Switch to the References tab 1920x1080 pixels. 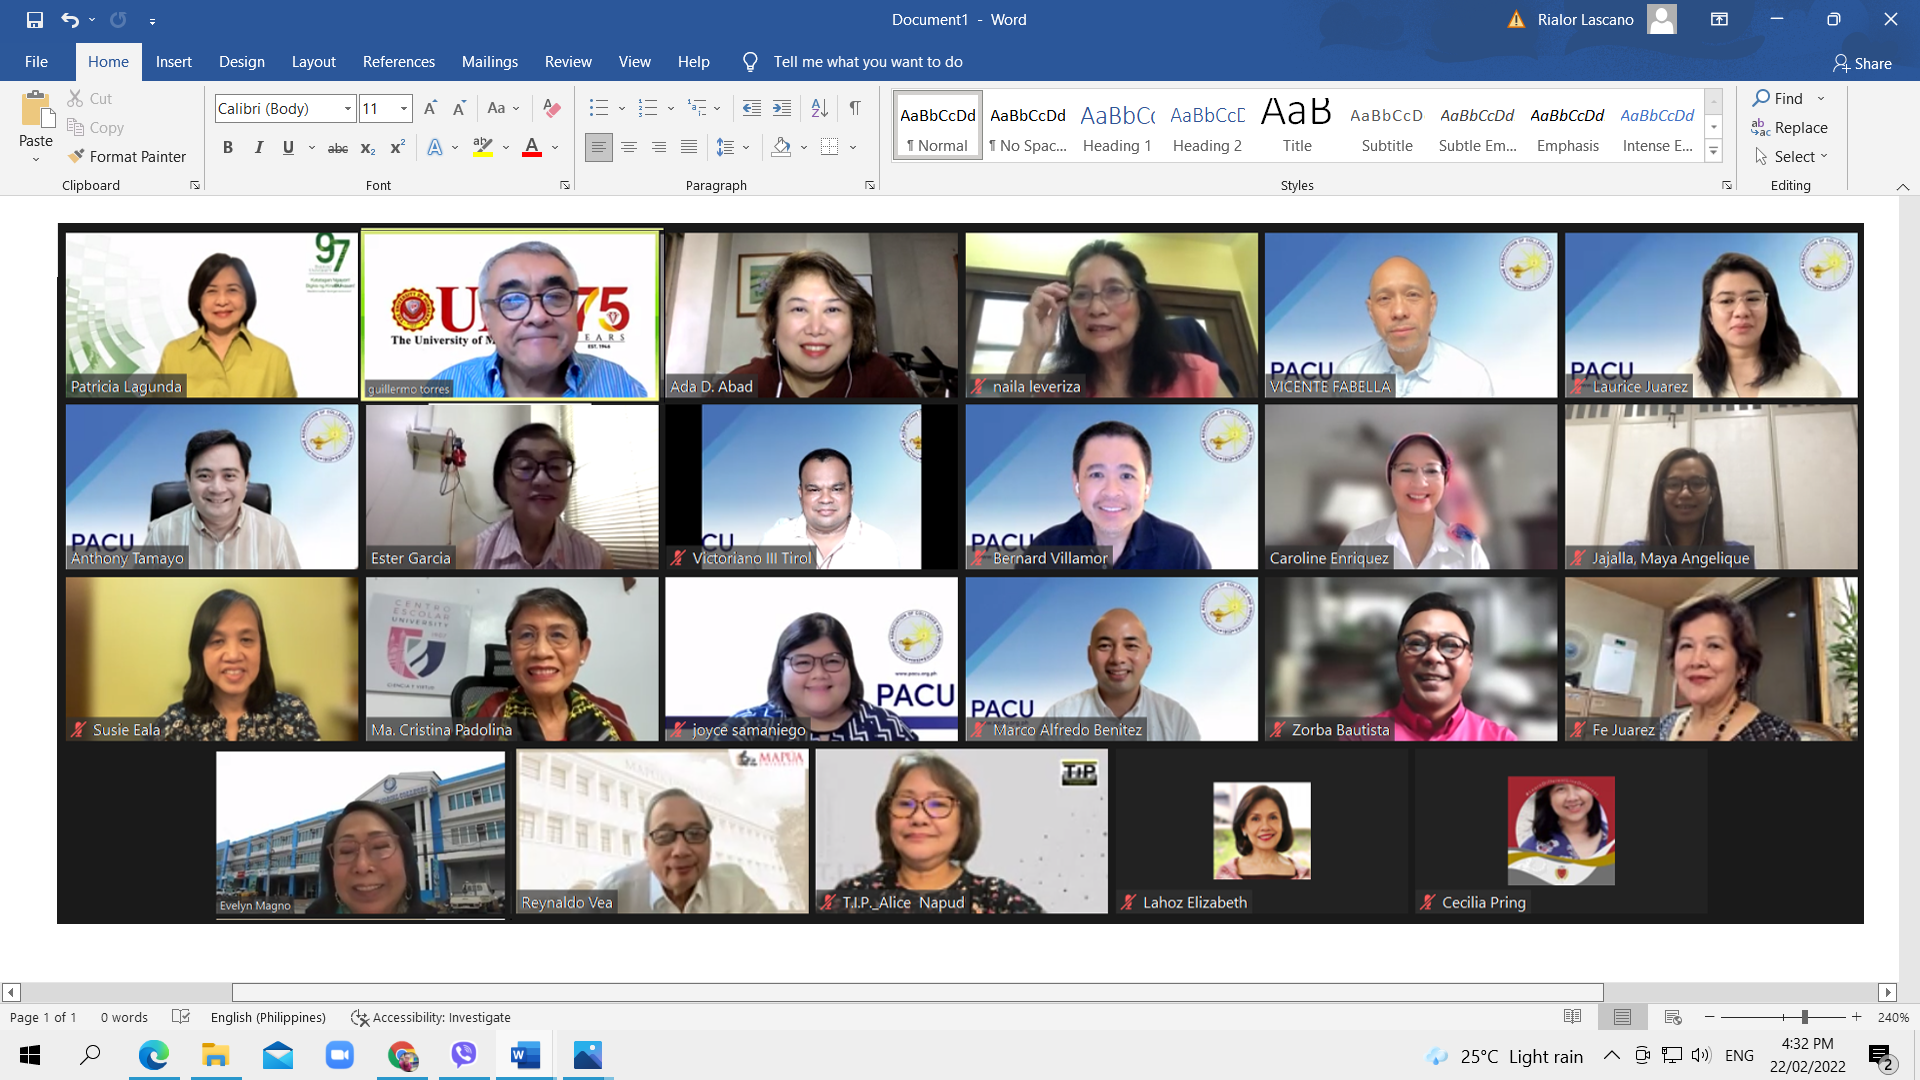[398, 62]
